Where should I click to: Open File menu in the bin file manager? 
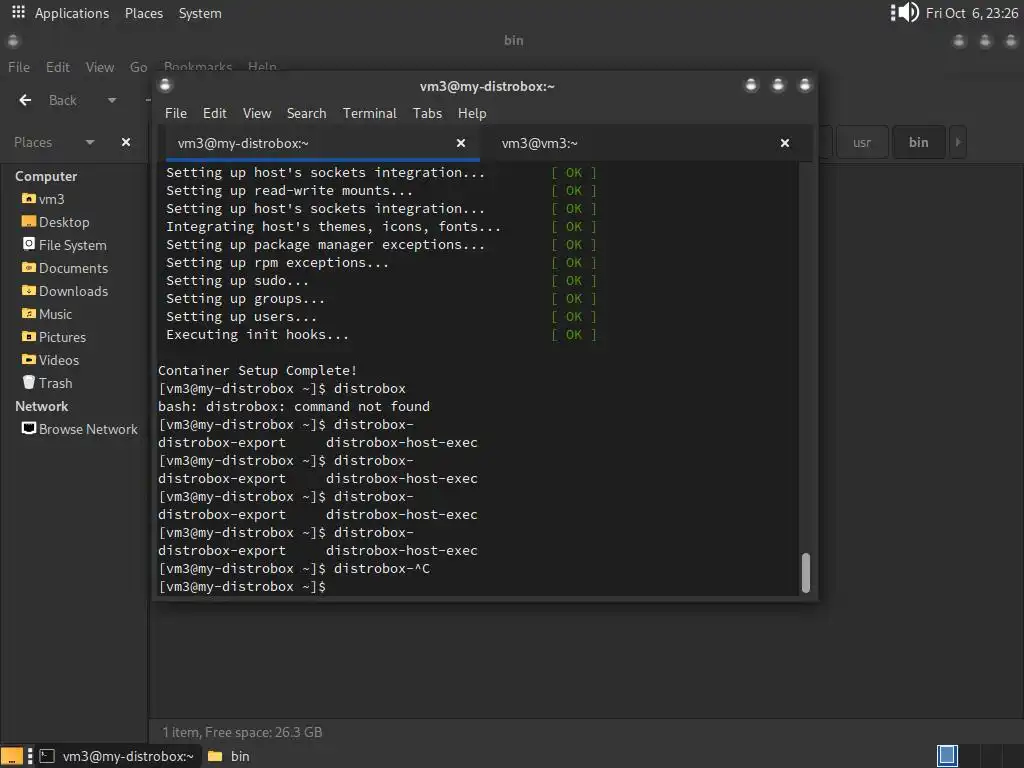pos(19,67)
